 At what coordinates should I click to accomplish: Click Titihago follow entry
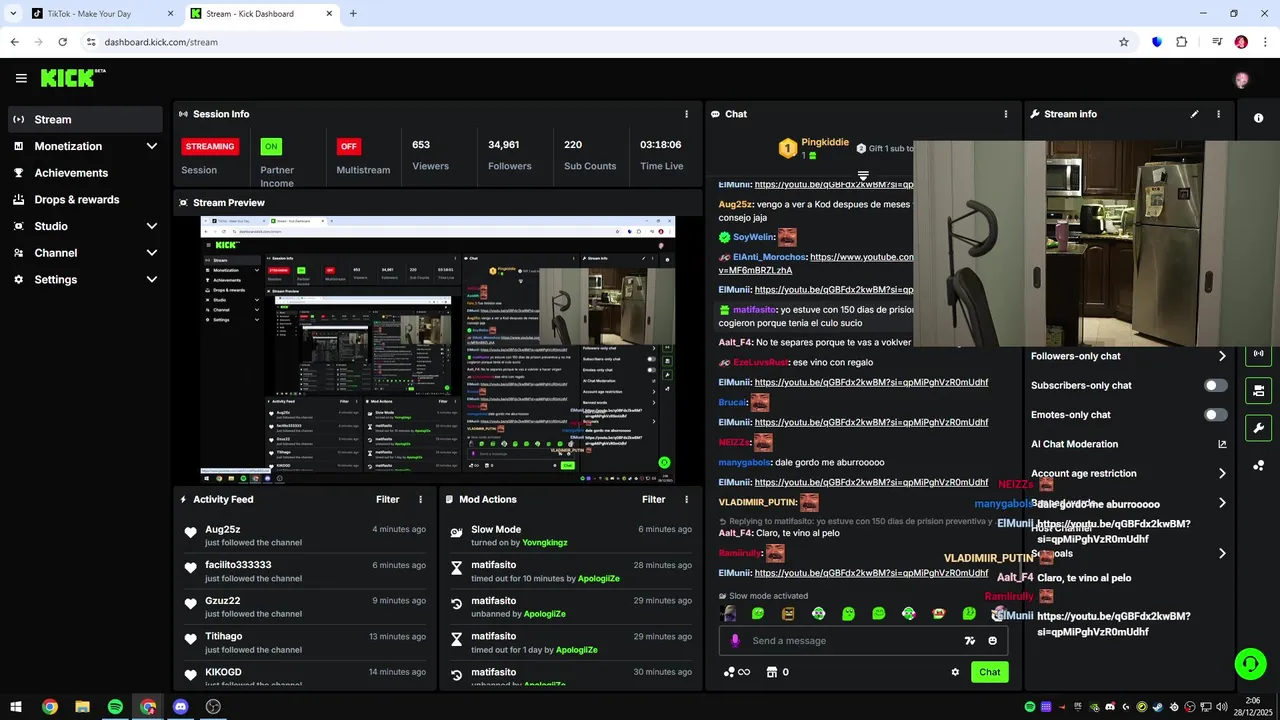coord(305,642)
